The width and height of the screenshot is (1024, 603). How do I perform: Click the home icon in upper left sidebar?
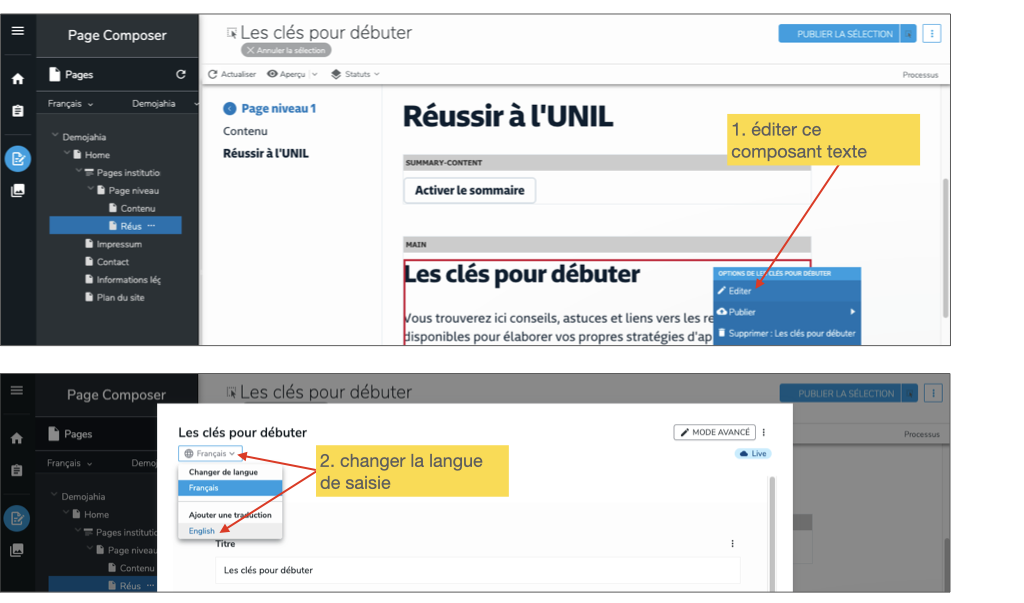pyautogui.click(x=17, y=79)
